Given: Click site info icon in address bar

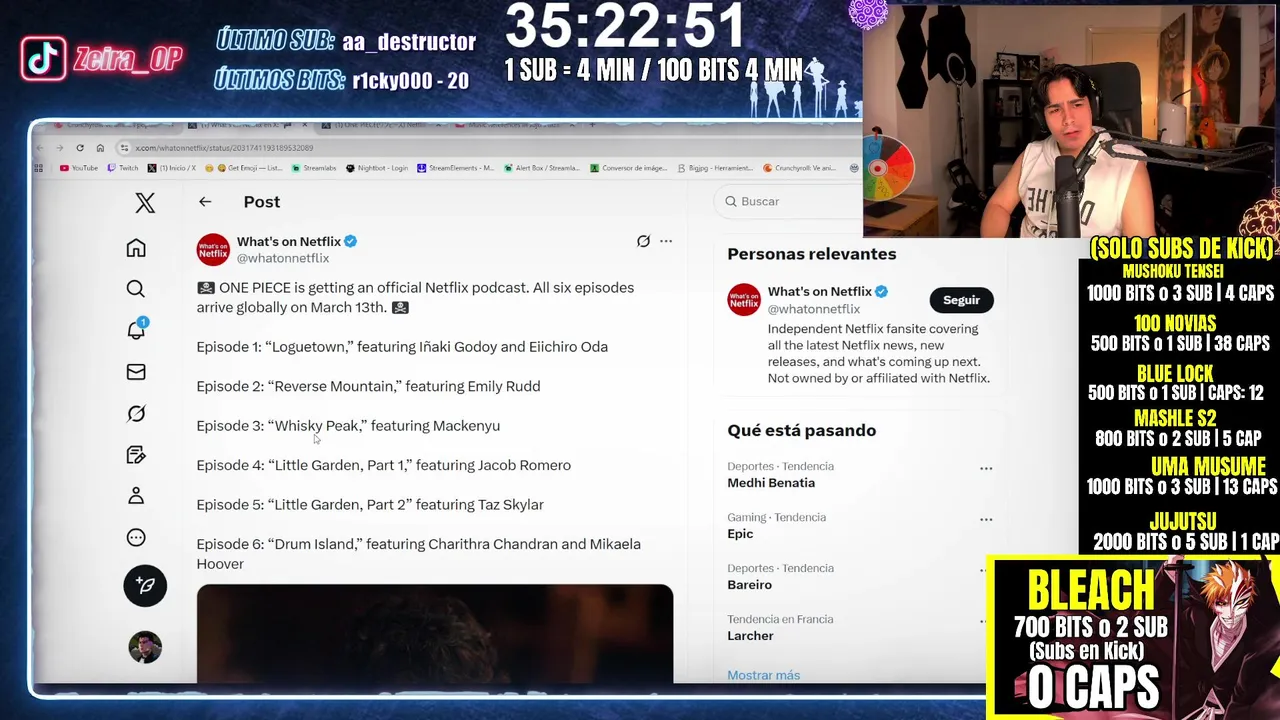Looking at the screenshot, I should (x=124, y=148).
